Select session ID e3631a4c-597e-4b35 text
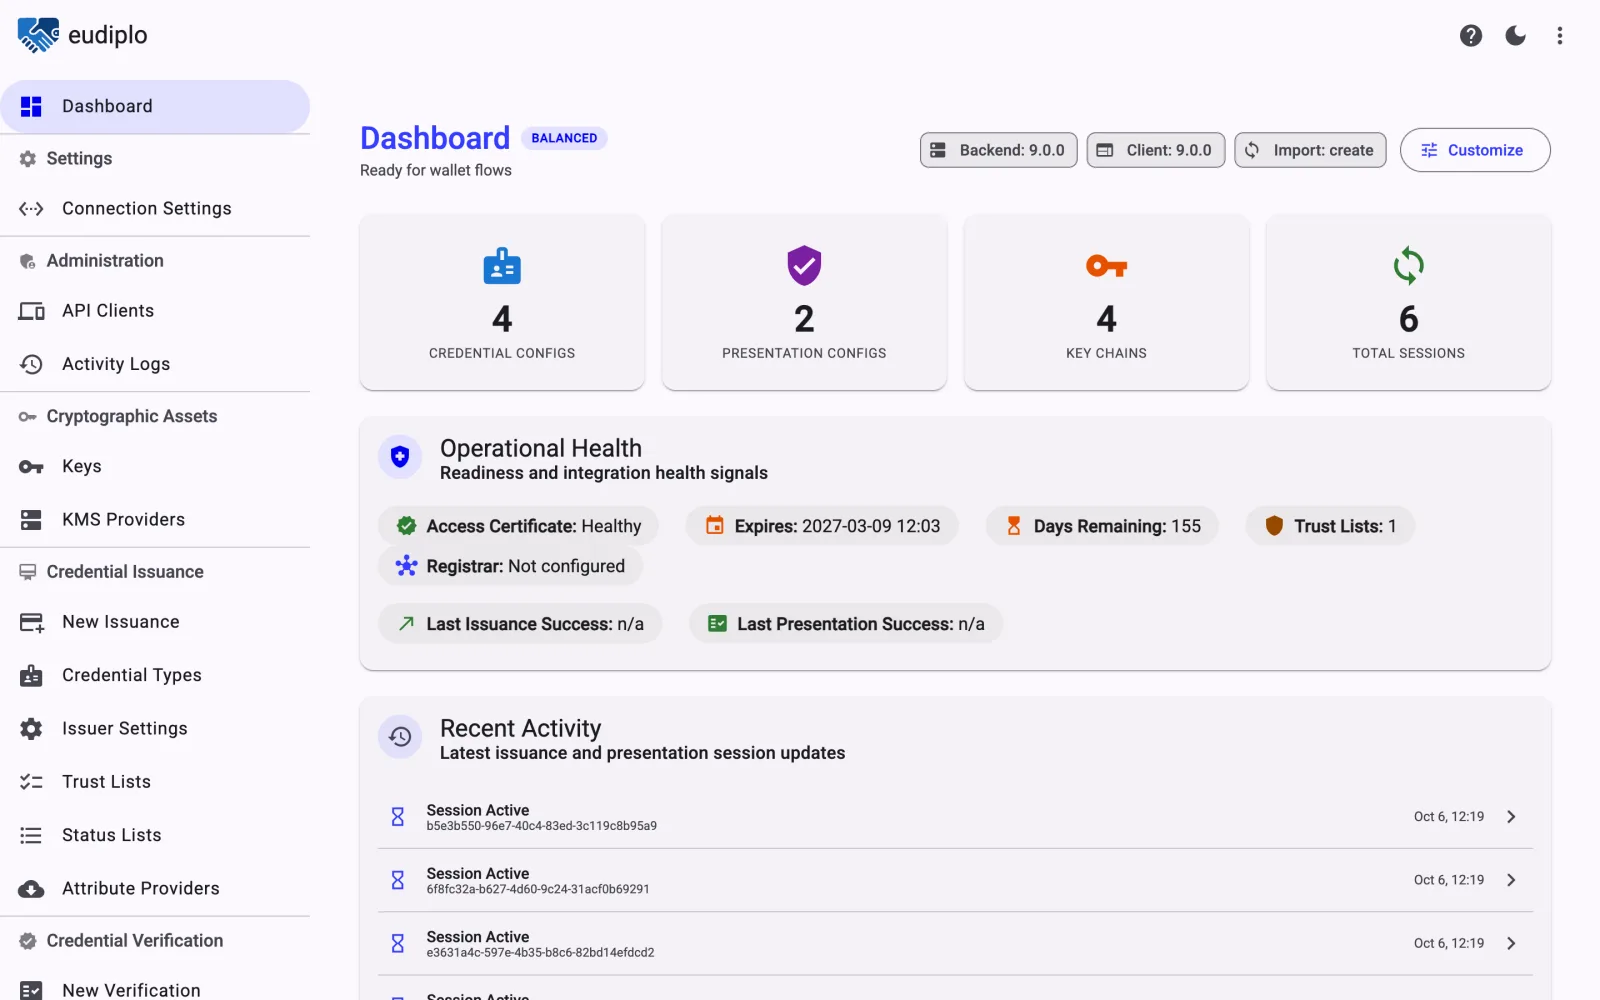Image resolution: width=1600 pixels, height=1000 pixels. 541,953
